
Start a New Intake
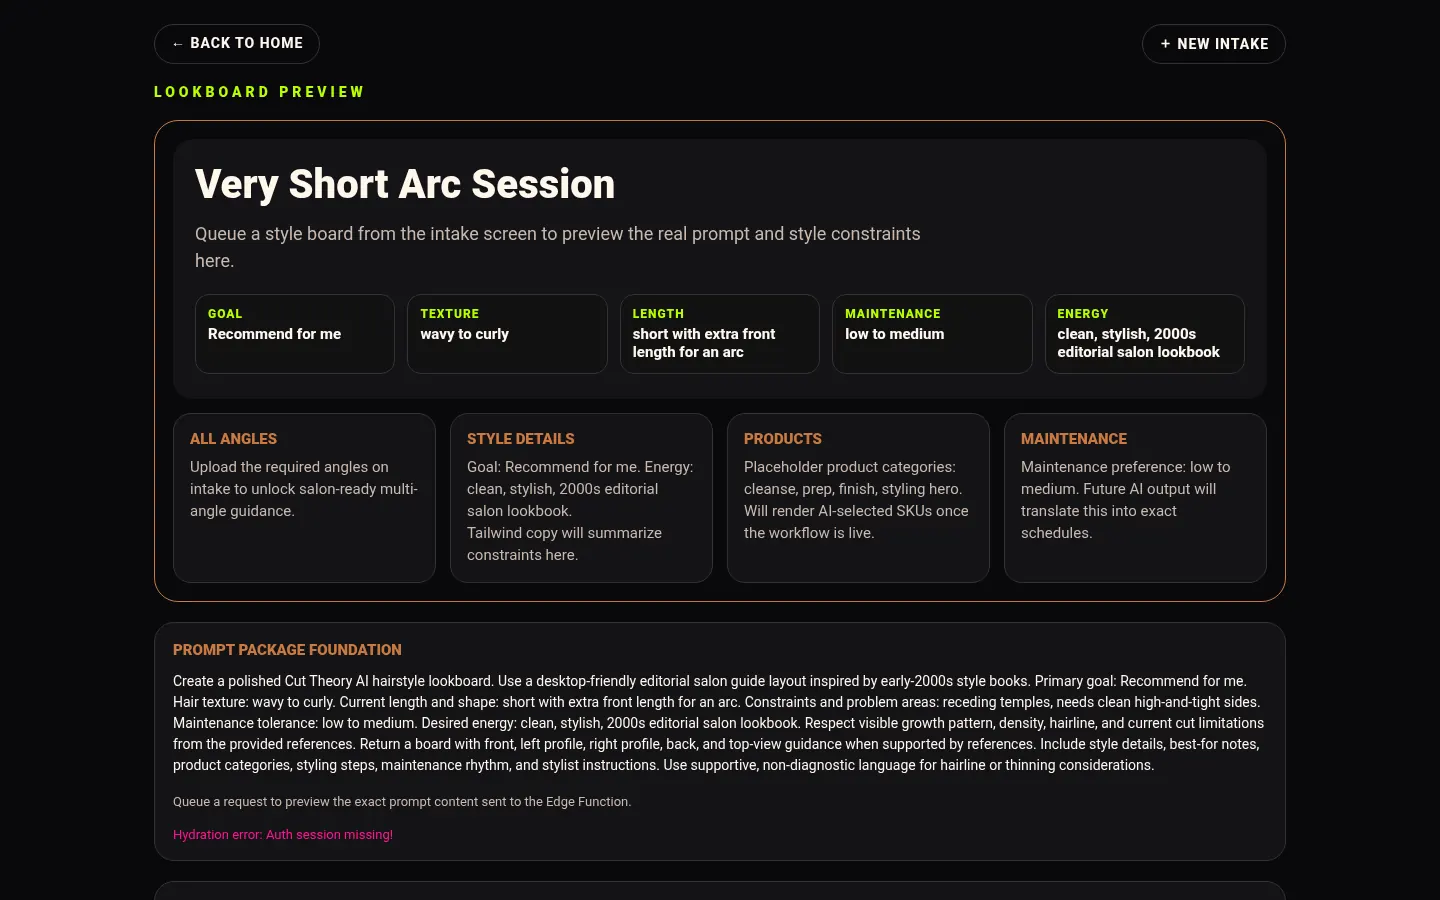point(1214,44)
